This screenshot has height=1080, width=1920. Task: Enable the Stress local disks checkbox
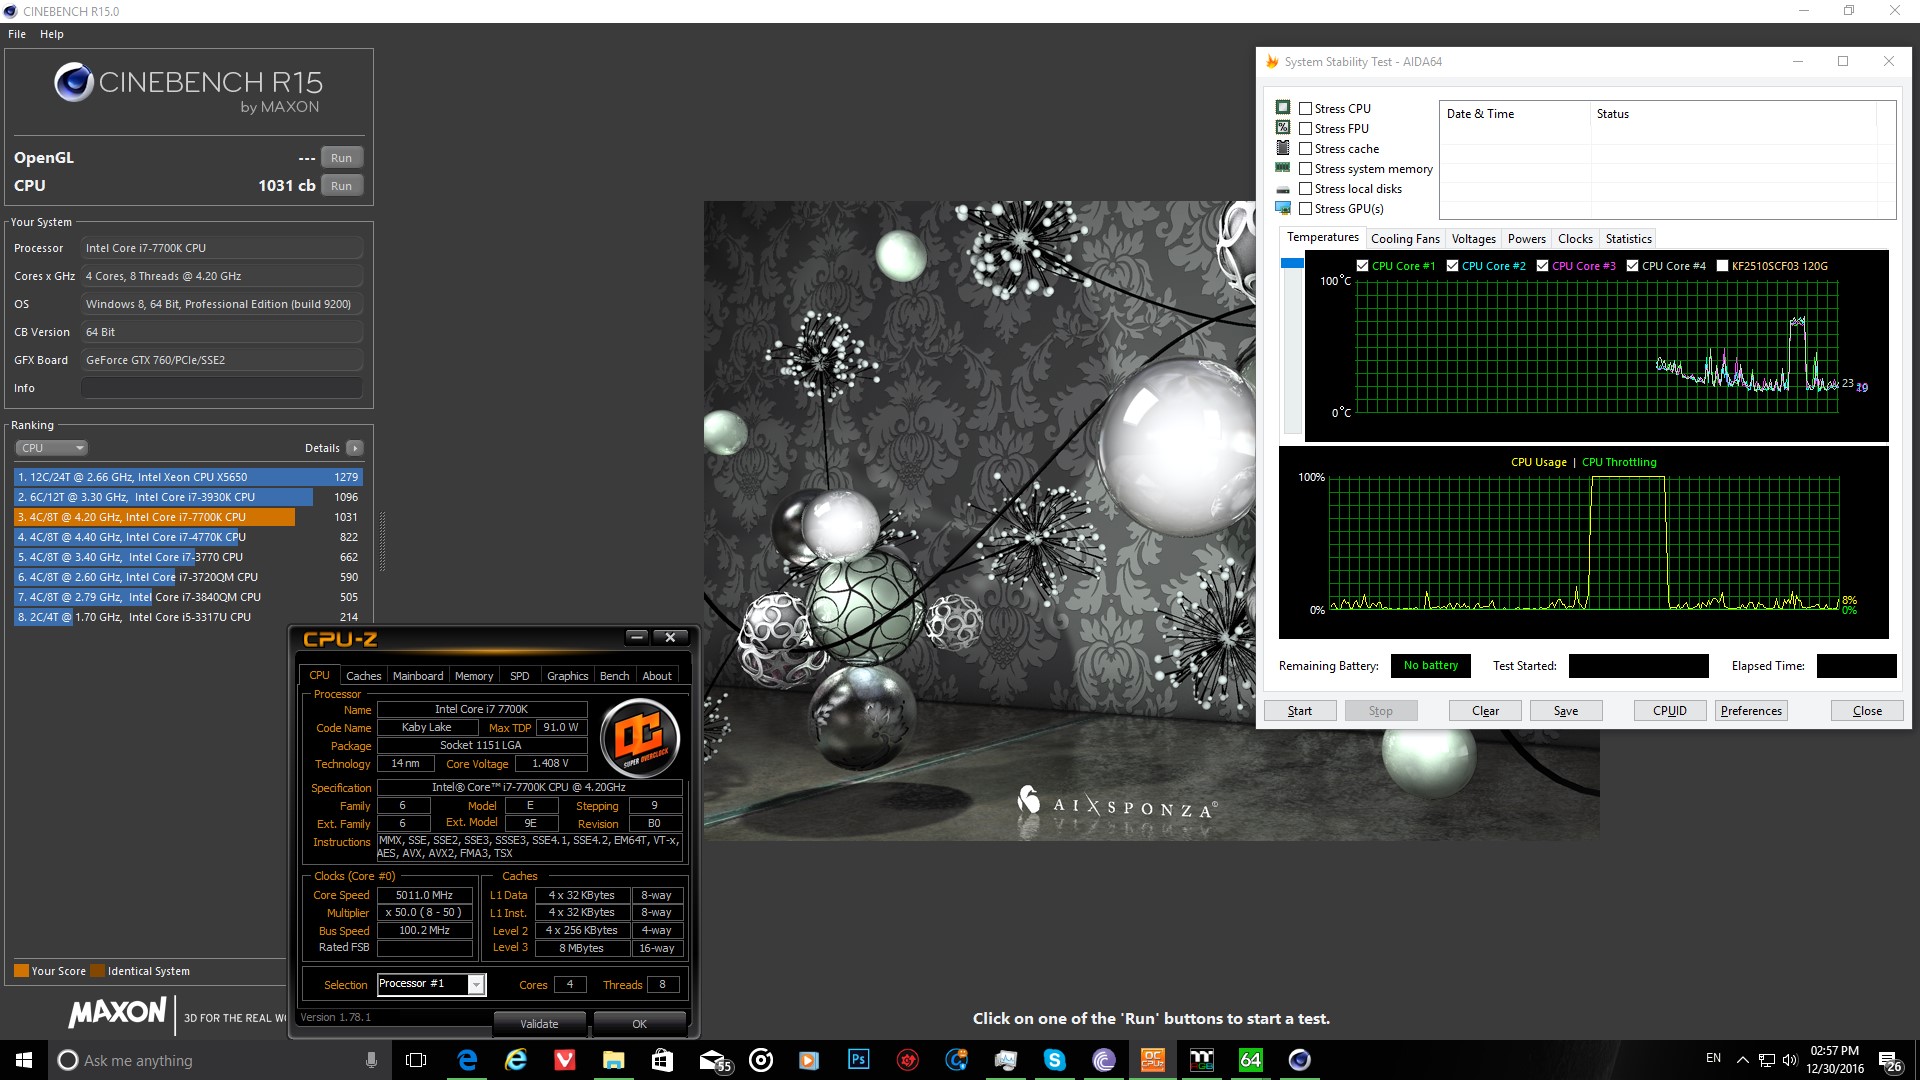[1306, 188]
